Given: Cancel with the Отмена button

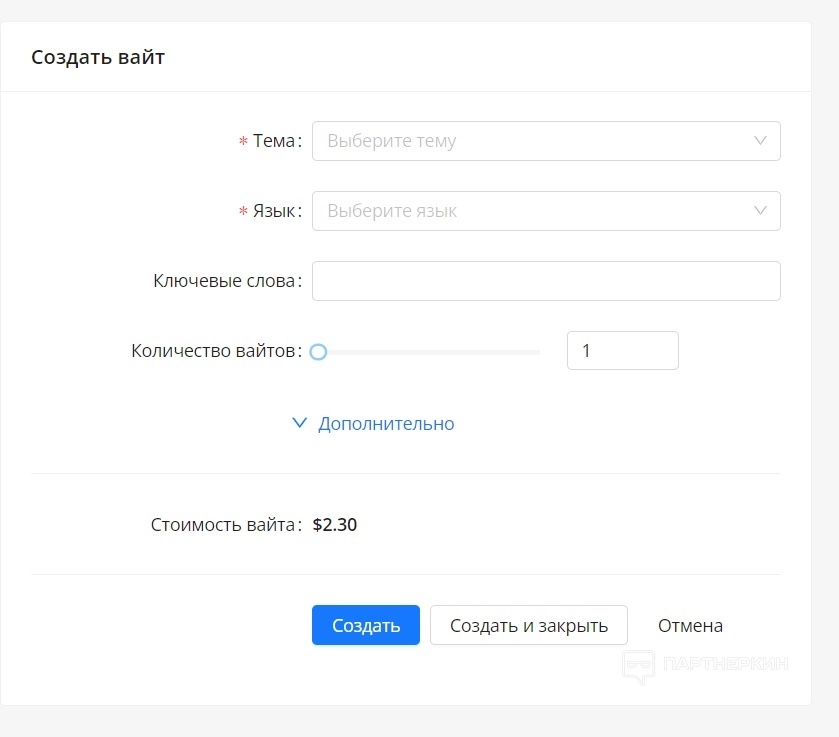Looking at the screenshot, I should 690,626.
